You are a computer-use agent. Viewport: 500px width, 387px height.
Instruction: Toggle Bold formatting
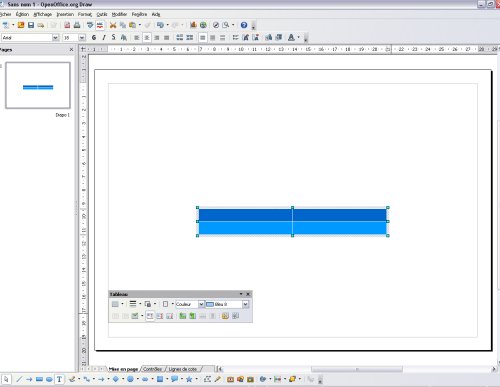click(x=94, y=38)
